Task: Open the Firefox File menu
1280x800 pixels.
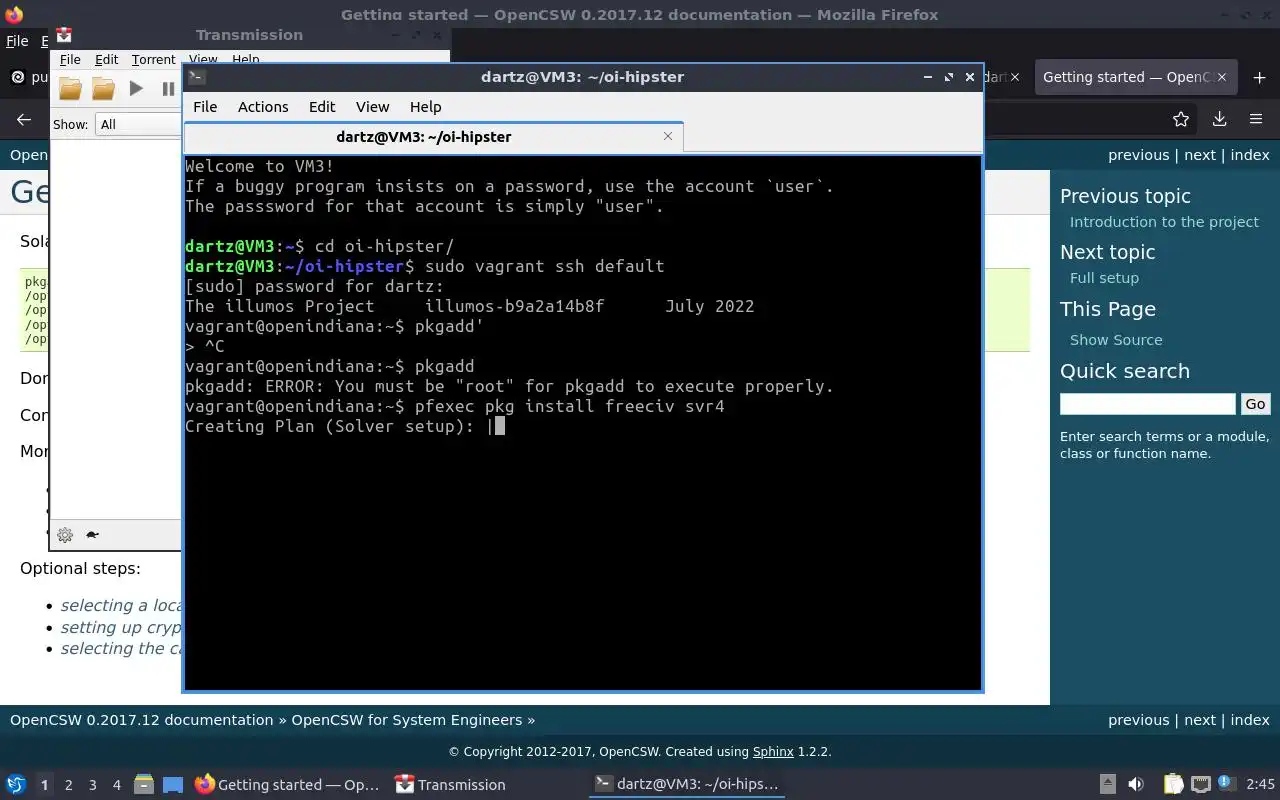Action: (x=17, y=41)
